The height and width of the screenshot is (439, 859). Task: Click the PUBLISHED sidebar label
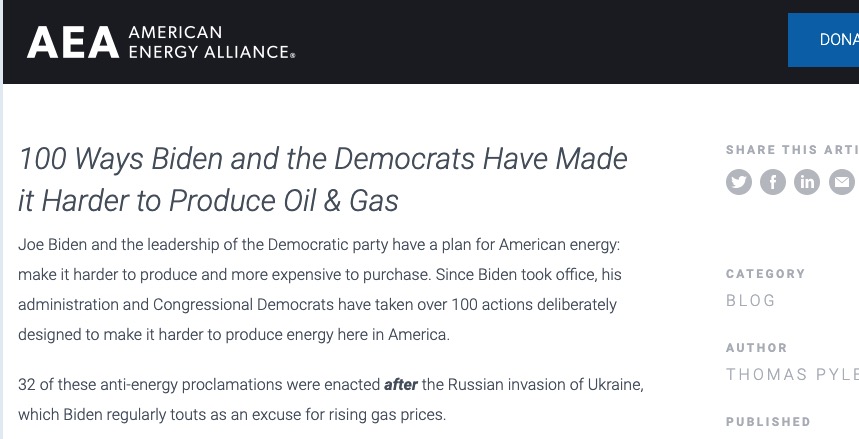pos(768,422)
